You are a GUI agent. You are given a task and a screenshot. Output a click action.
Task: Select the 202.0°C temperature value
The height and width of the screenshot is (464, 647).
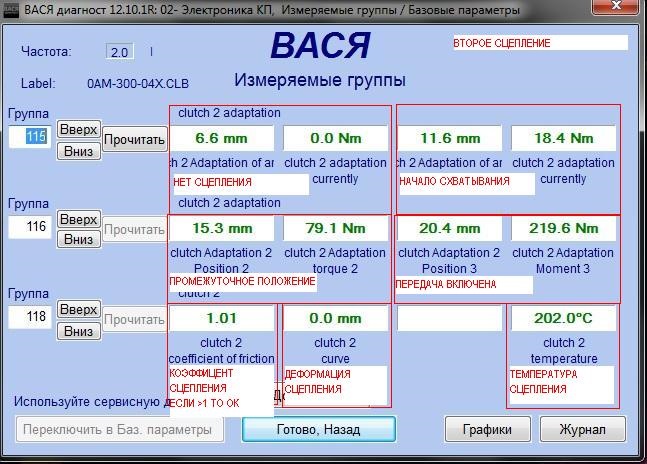pyautogui.click(x=564, y=318)
